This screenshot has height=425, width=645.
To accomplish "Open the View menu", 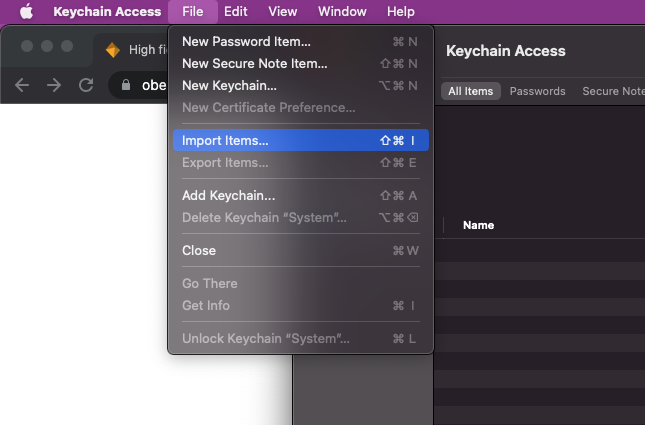I will (283, 12).
